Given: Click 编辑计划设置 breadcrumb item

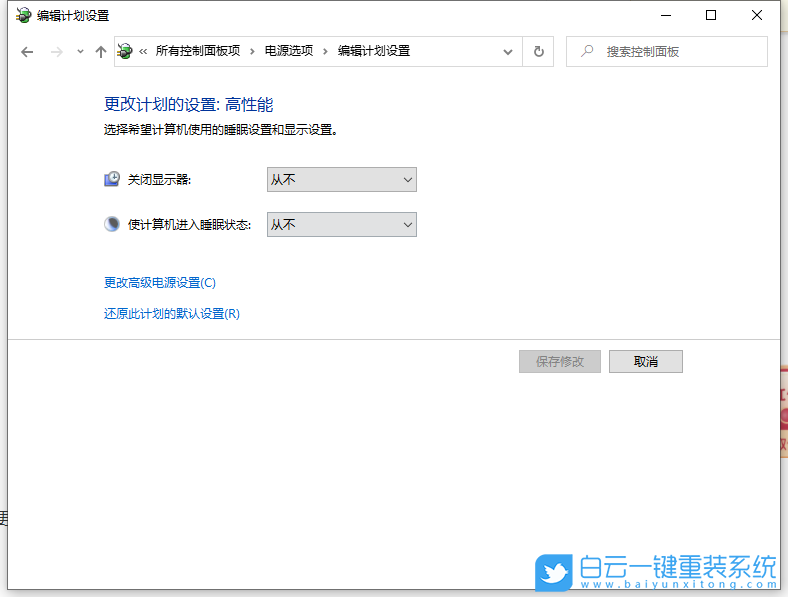Looking at the screenshot, I should 374,51.
